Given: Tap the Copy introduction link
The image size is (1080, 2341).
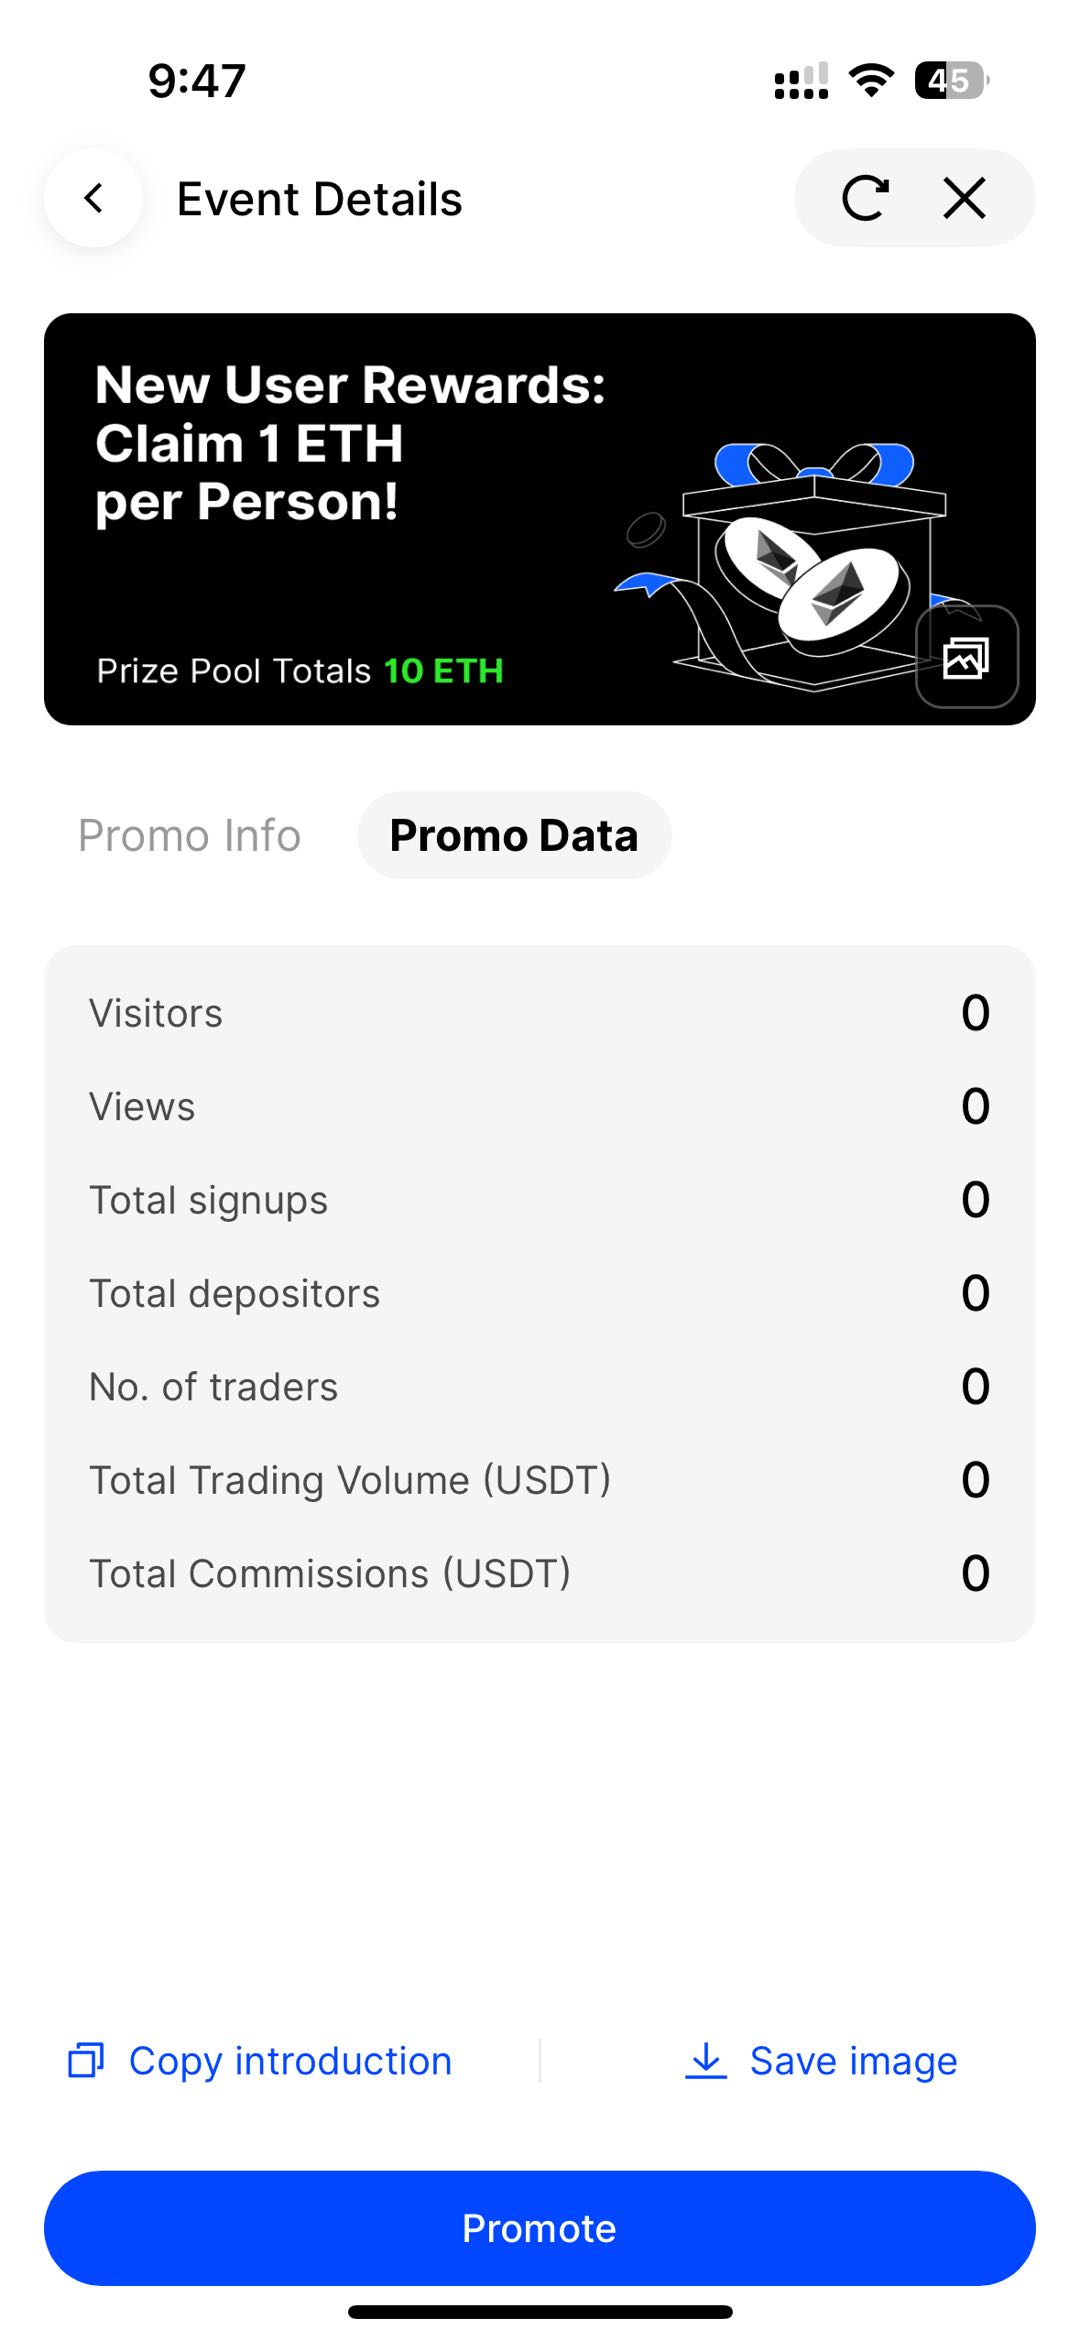Looking at the screenshot, I should (290, 2060).
